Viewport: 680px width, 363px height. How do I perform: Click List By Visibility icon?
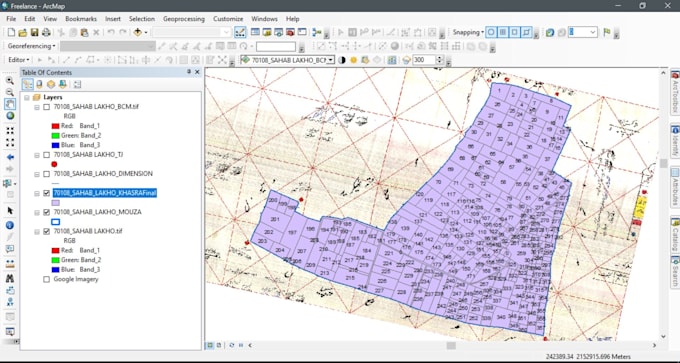pyautogui.click(x=51, y=85)
